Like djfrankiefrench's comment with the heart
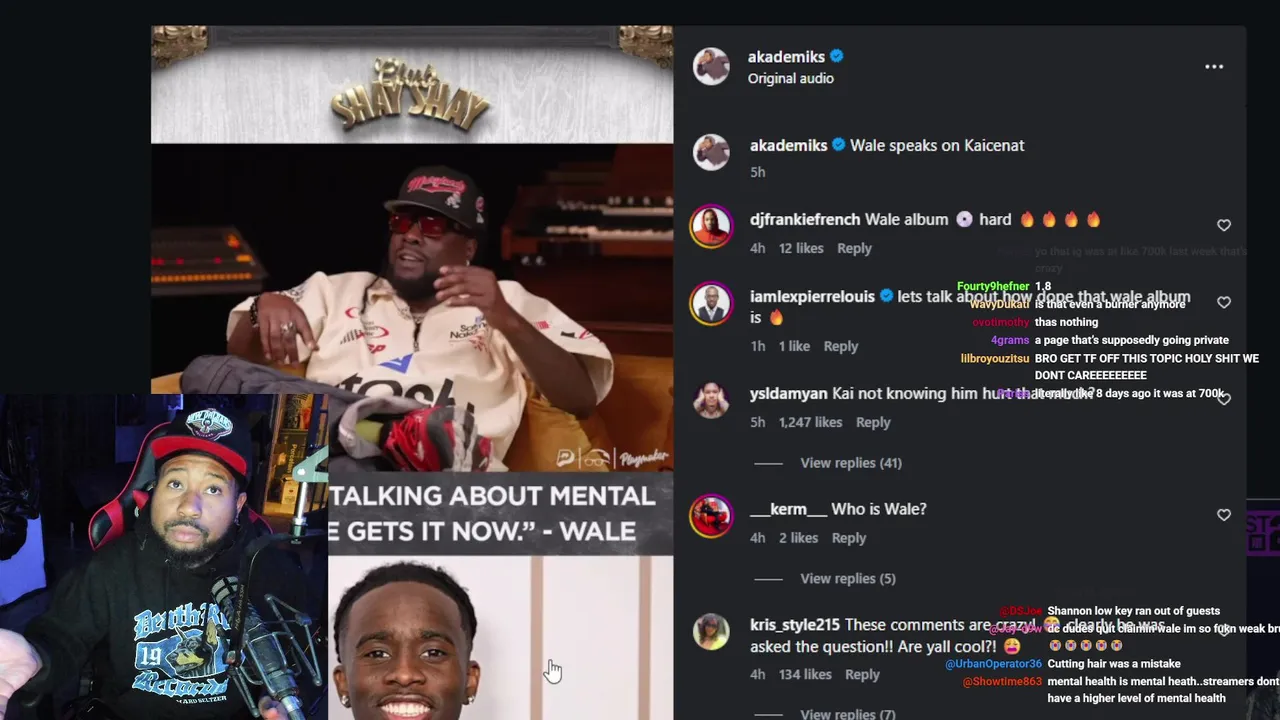The height and width of the screenshot is (720, 1280). pos(1224,225)
